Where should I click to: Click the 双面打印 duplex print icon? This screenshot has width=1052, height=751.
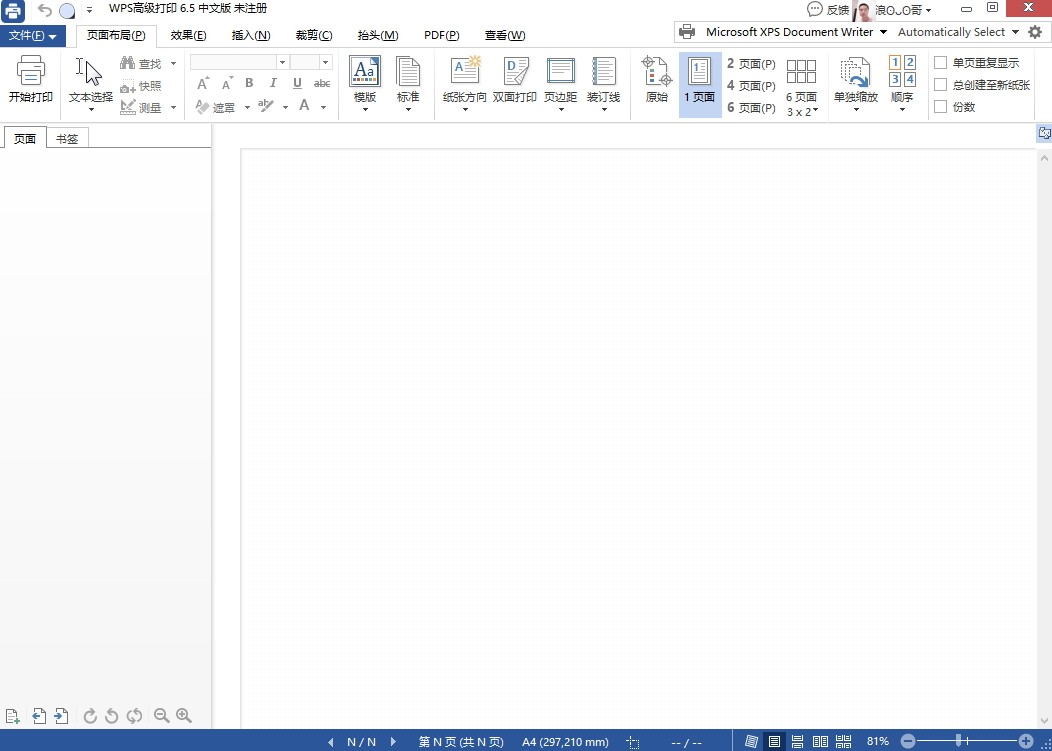515,70
